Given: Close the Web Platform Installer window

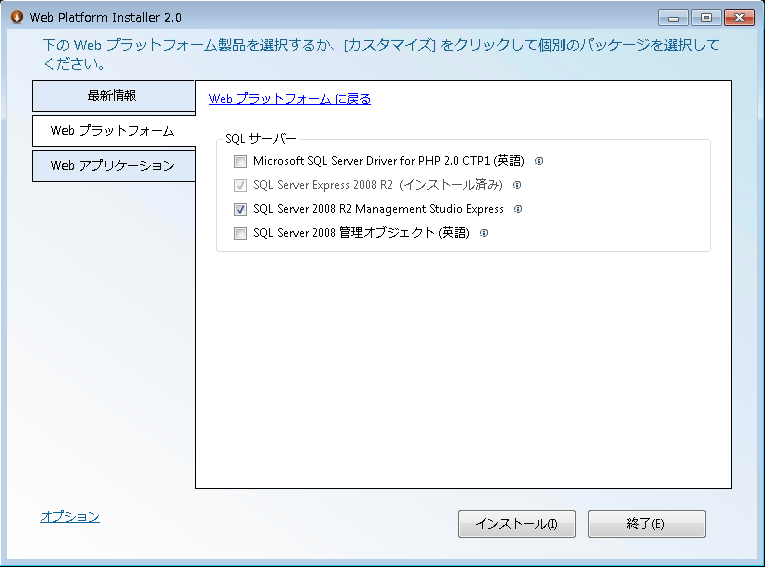Looking at the screenshot, I should point(739,18).
